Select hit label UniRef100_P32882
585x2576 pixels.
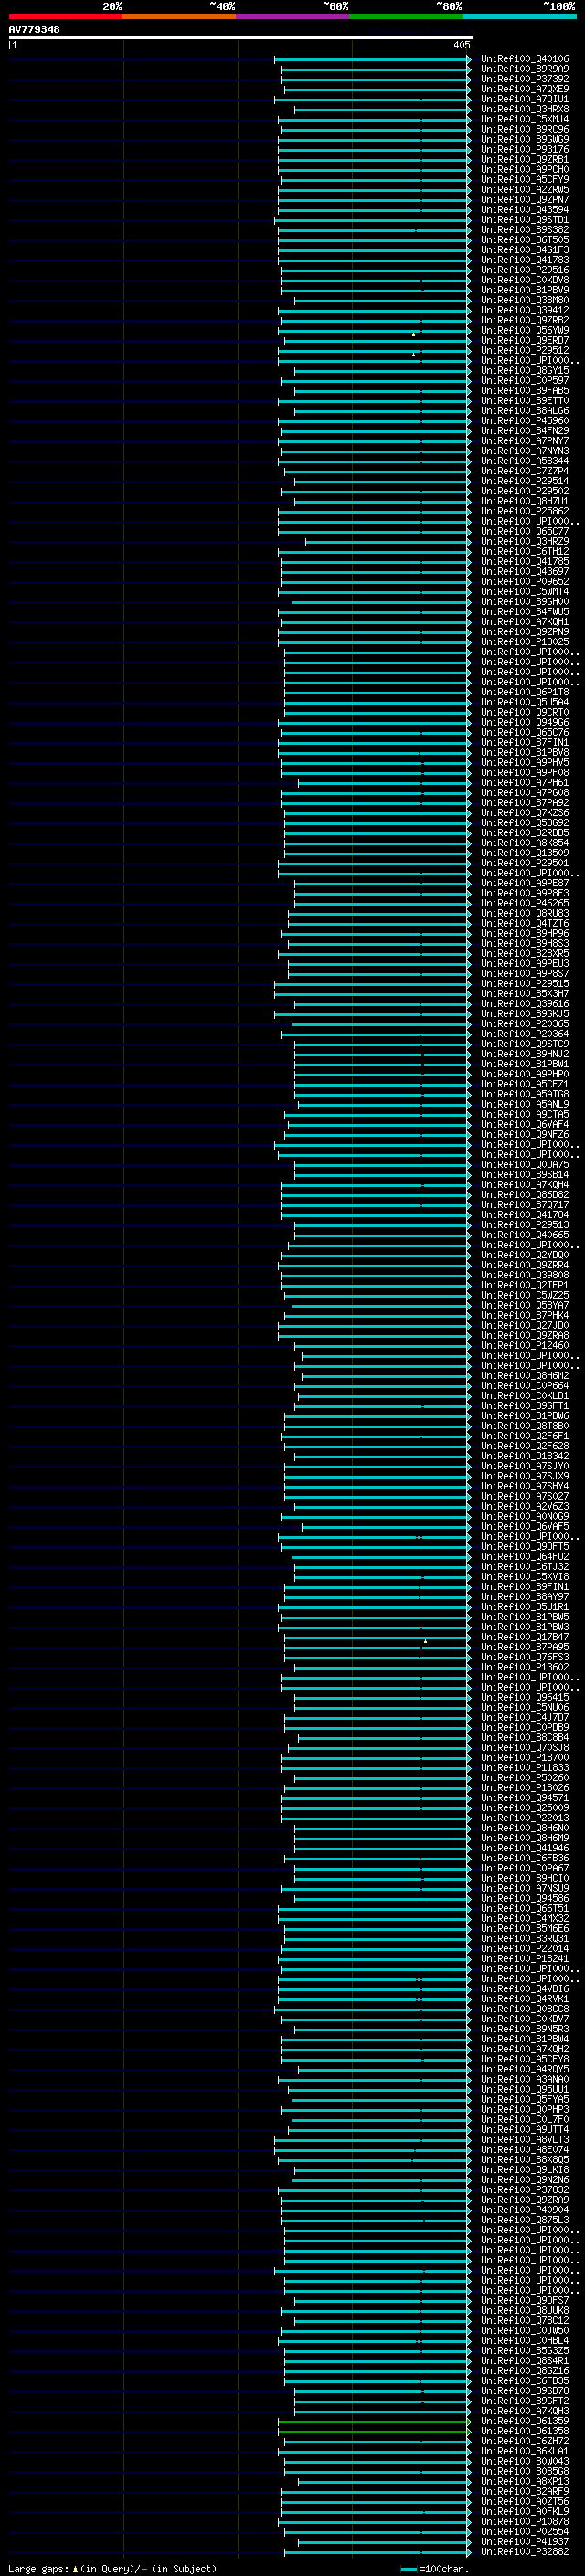pyautogui.click(x=524, y=2551)
